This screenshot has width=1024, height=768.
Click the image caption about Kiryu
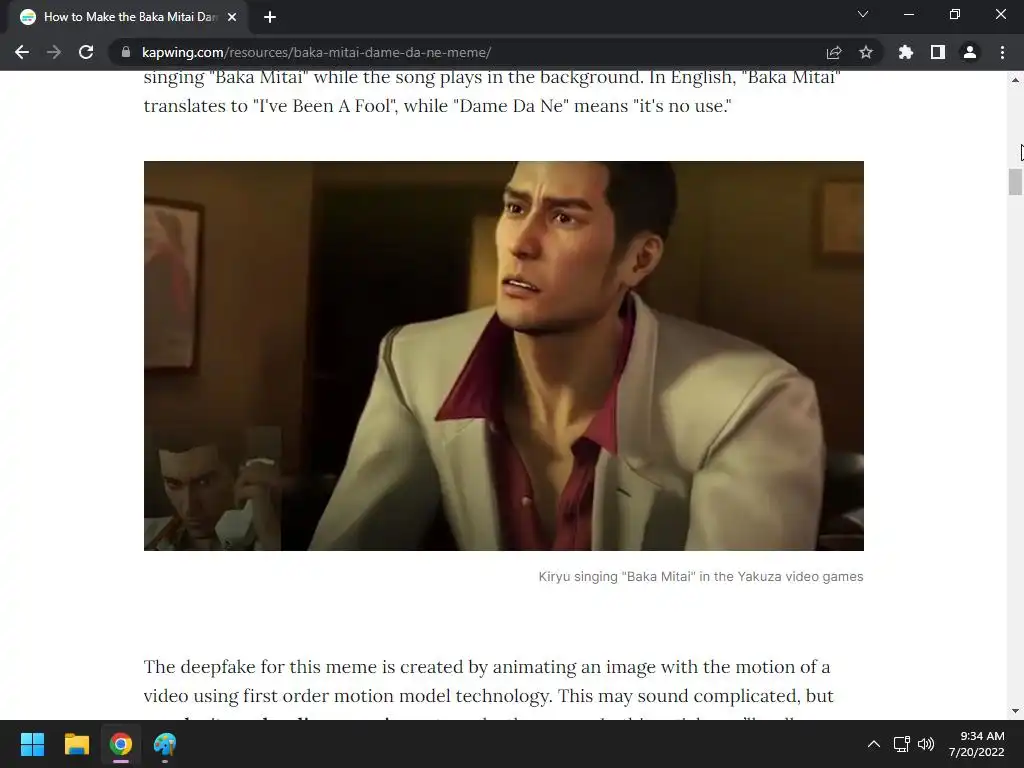coord(701,577)
